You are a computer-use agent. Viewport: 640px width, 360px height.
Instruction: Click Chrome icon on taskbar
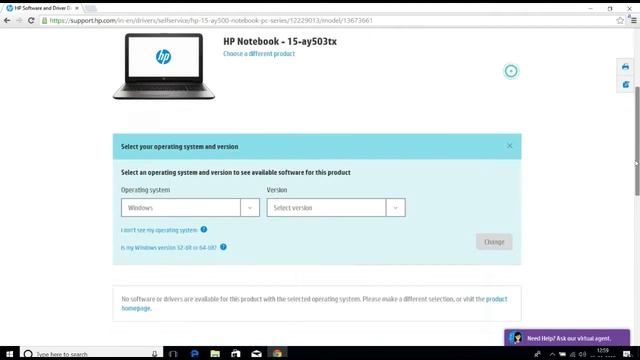tap(277, 353)
